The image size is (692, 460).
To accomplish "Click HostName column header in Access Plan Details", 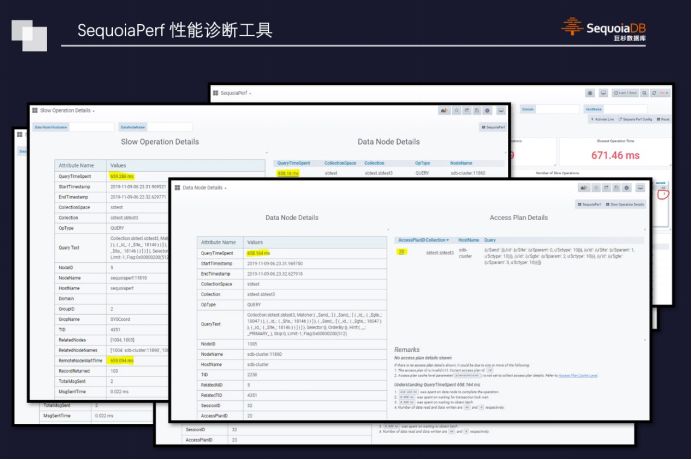I will tap(468, 240).
